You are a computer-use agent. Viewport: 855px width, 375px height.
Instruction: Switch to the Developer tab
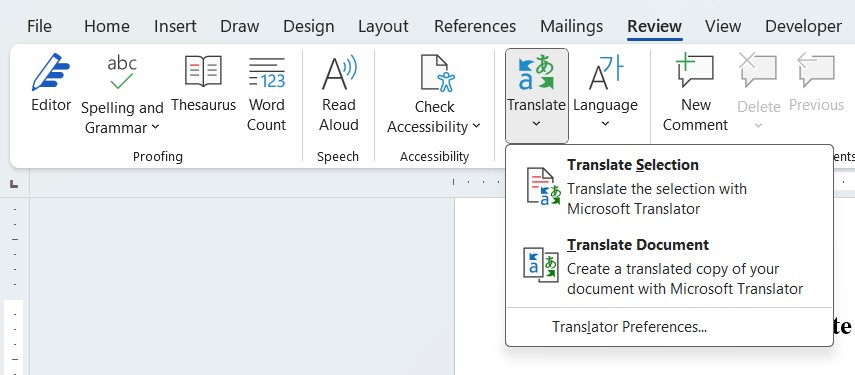coord(803,26)
